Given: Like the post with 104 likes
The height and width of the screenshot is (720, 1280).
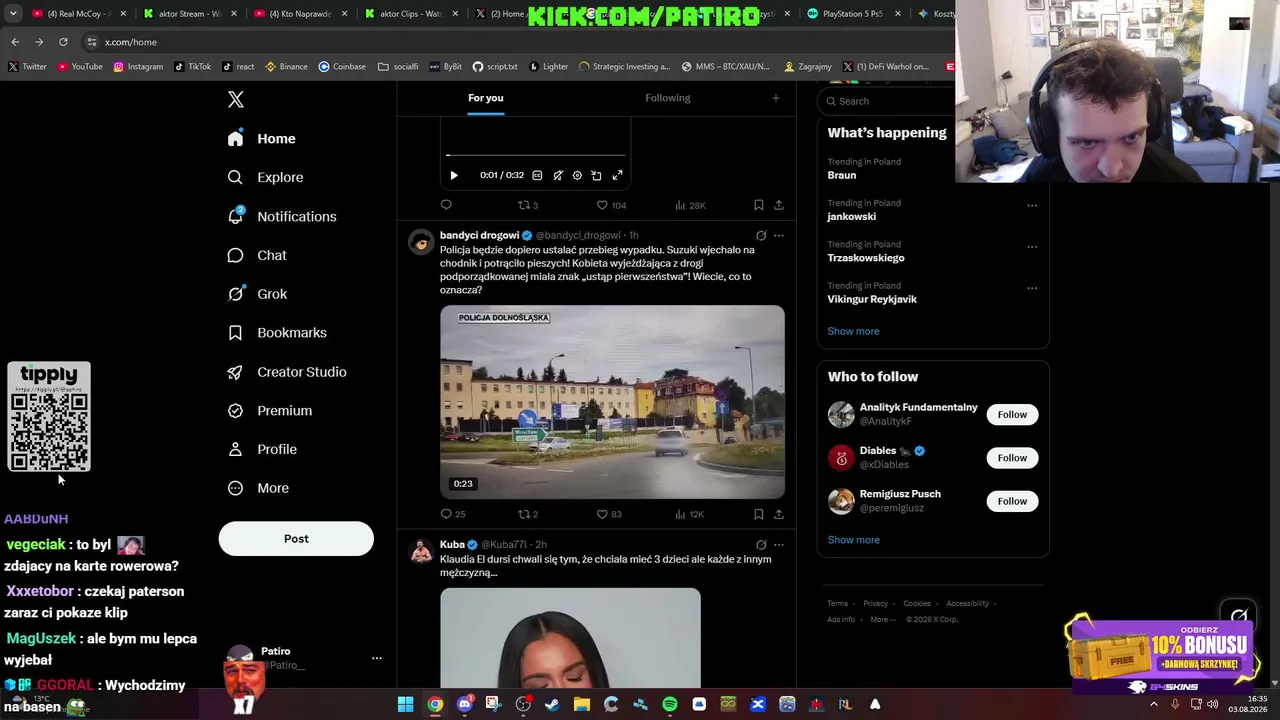Looking at the screenshot, I should 611,205.
